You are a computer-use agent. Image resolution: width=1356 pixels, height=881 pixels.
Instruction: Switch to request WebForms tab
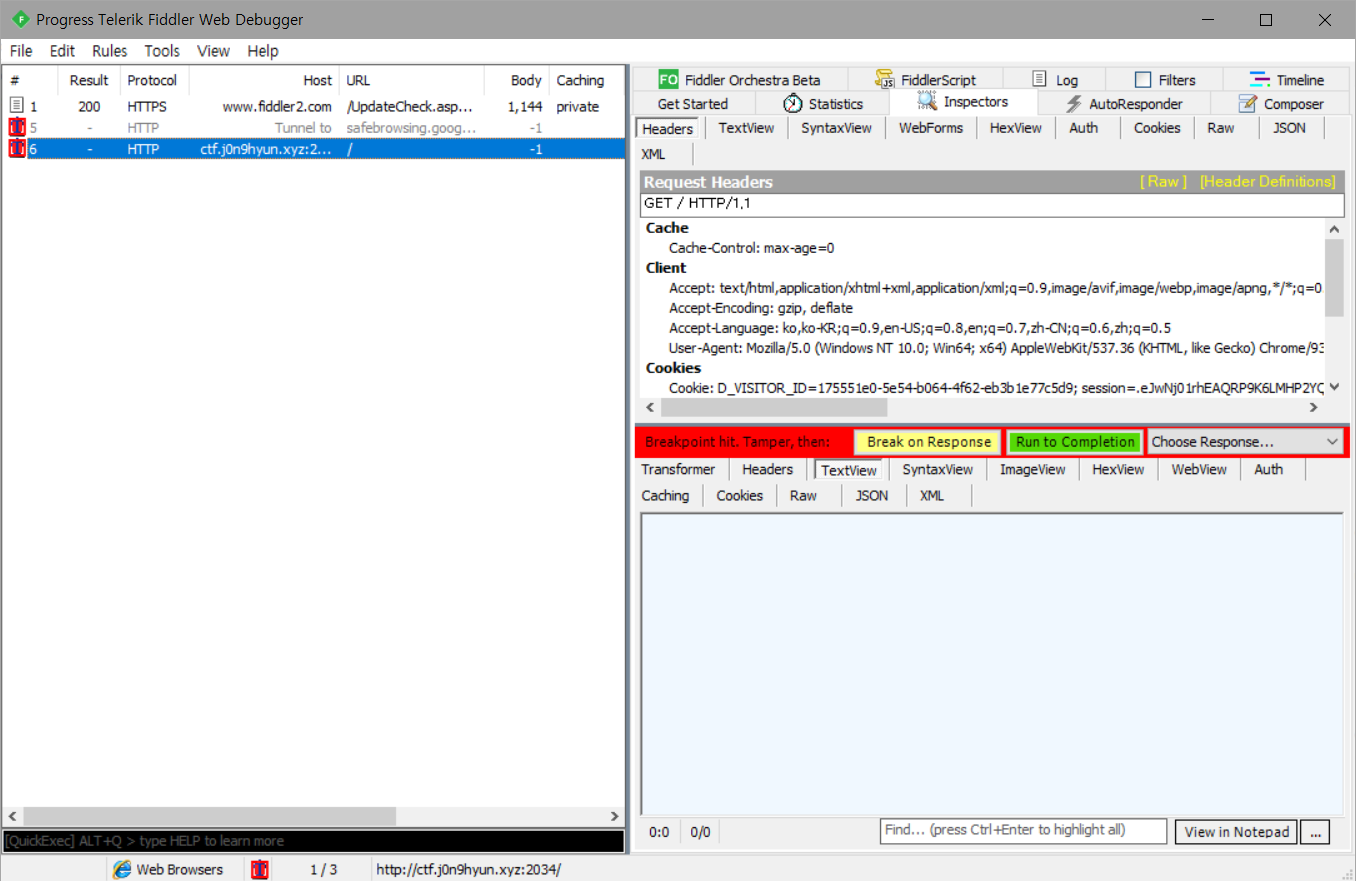931,128
